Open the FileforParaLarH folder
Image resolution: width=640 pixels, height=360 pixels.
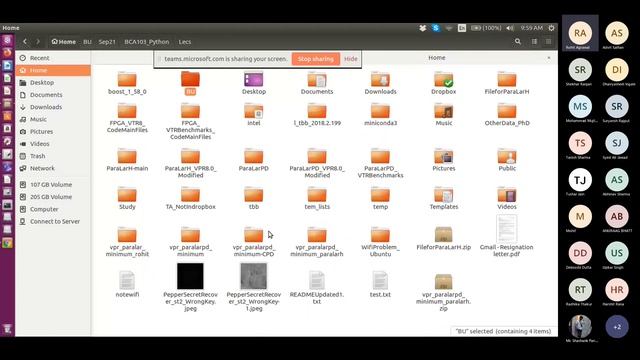507,79
